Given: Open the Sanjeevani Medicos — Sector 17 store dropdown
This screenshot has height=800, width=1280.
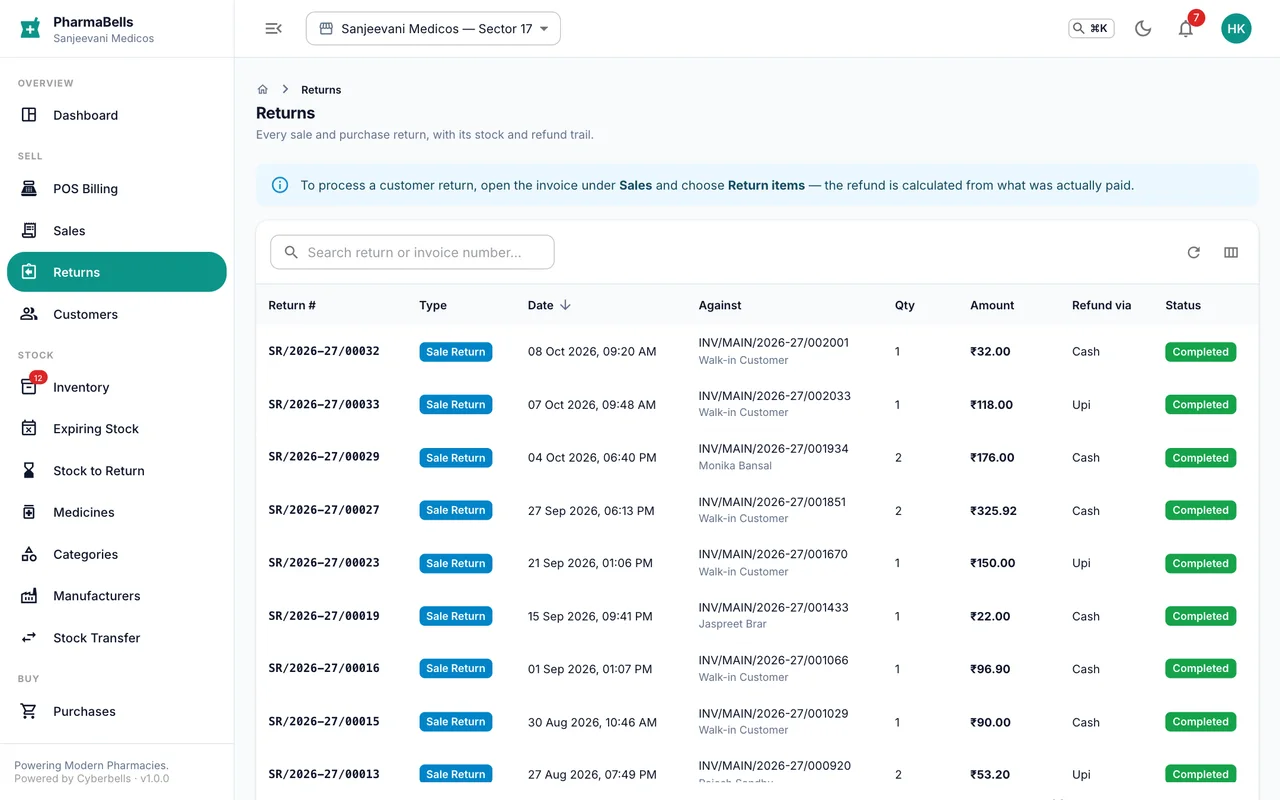Looking at the screenshot, I should point(433,29).
